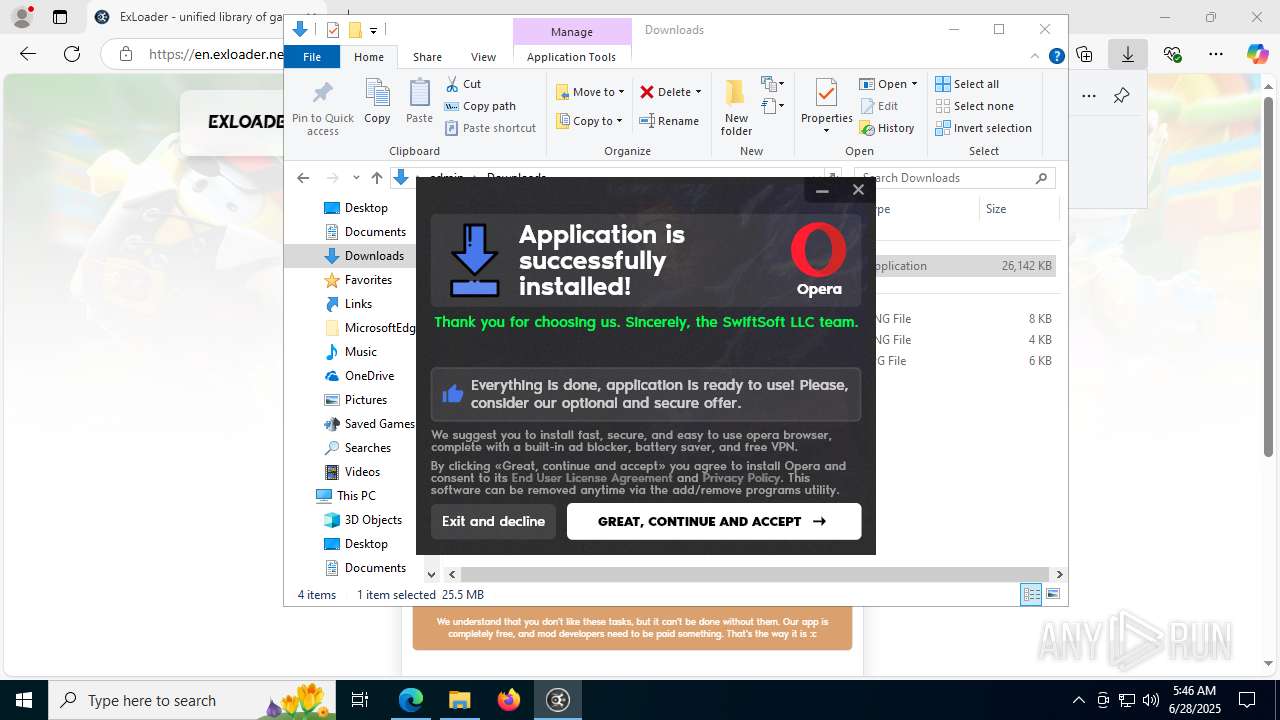Click the red Delete icon
1280x720 pixels.
tap(647, 92)
